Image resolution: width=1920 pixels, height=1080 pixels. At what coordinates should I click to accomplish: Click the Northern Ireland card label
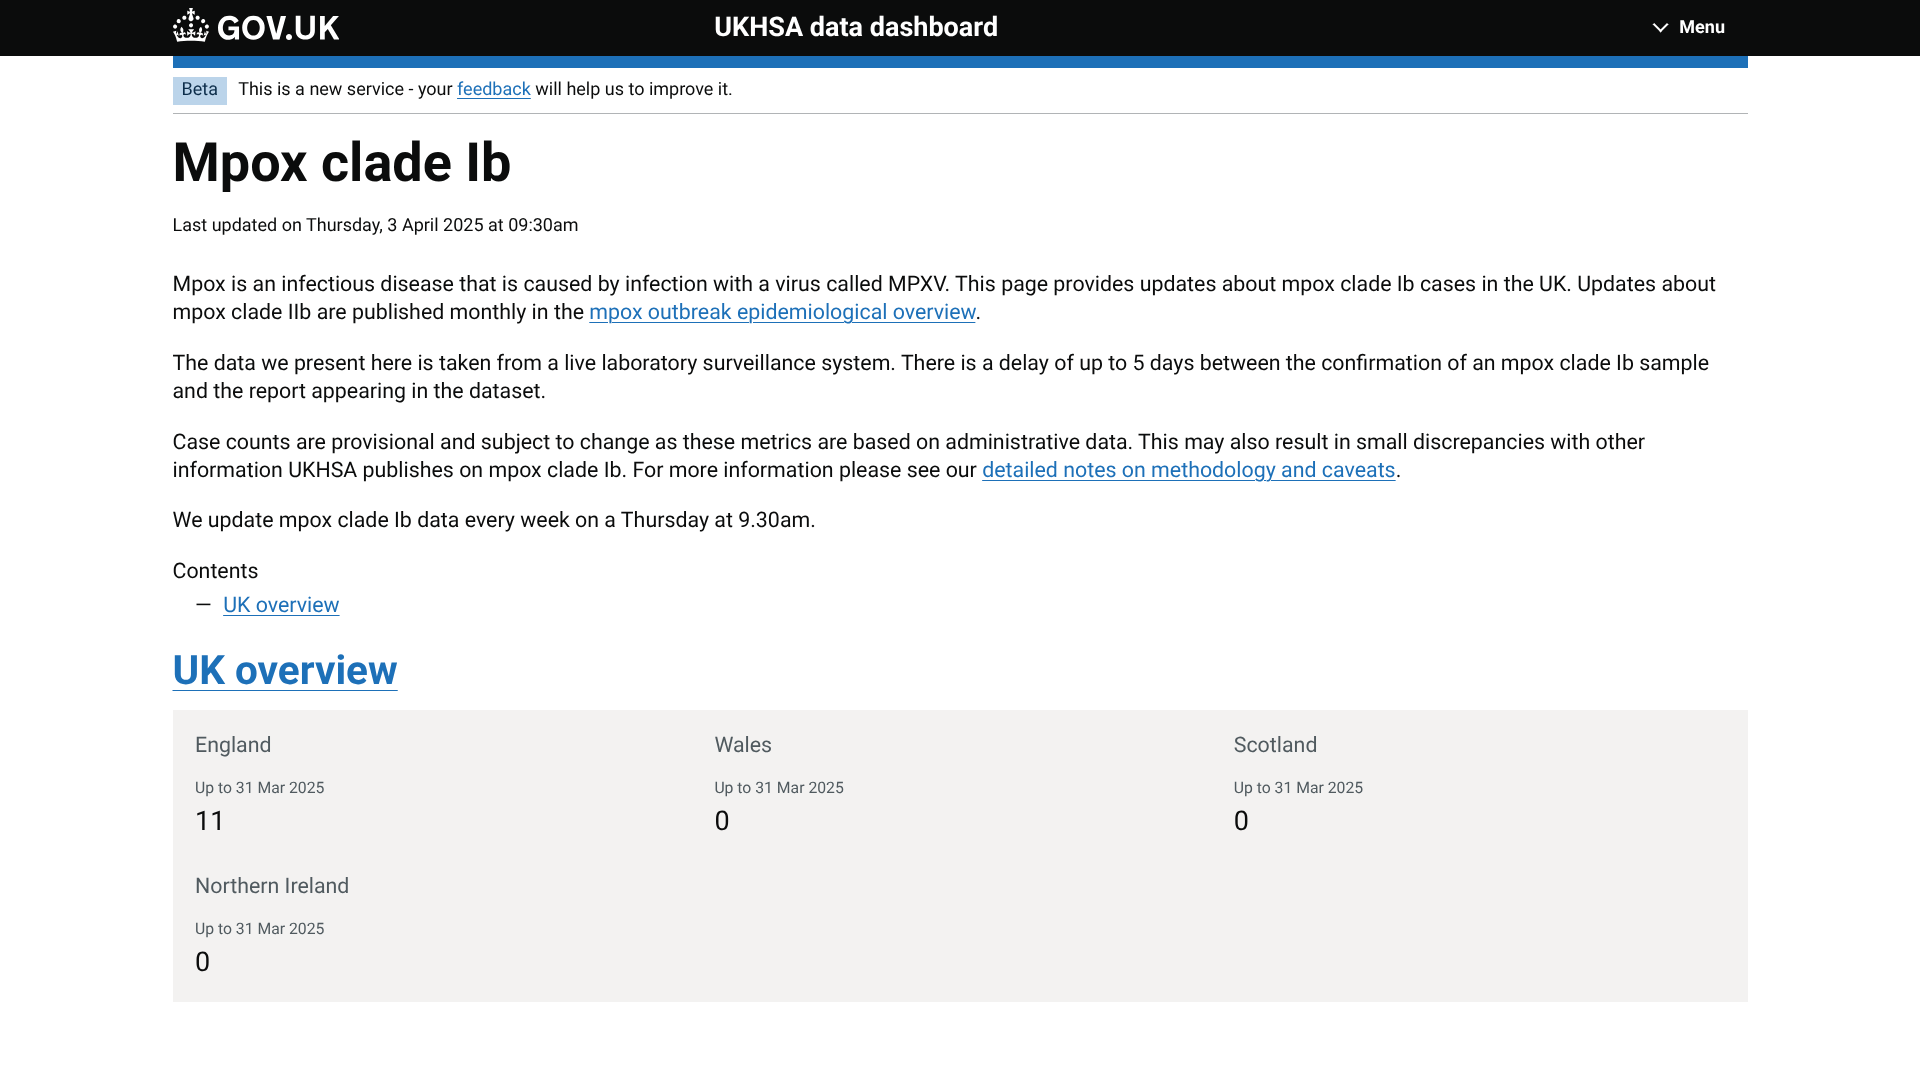pos(272,886)
